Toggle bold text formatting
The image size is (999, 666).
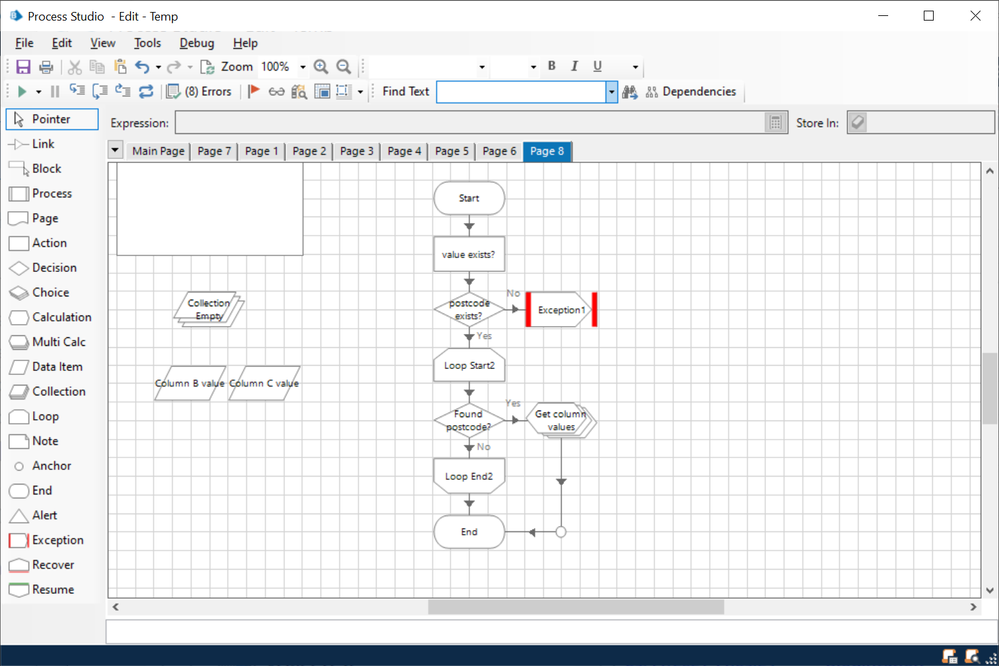551,67
